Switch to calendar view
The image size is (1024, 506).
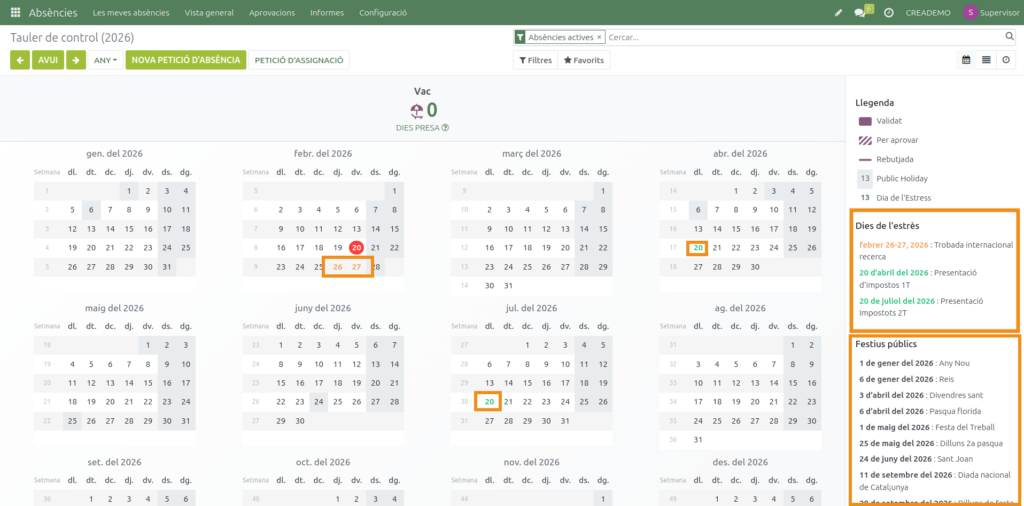coord(967,60)
